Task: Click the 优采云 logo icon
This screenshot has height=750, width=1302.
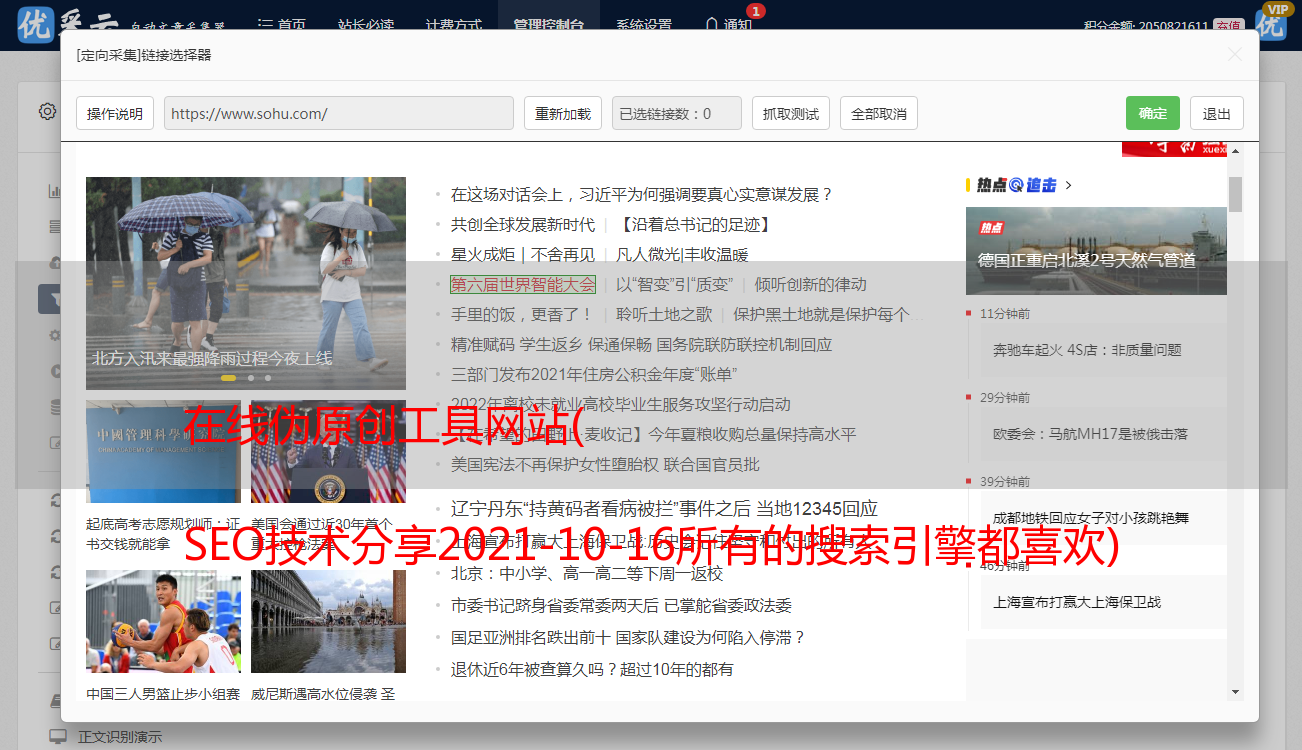Action: [x=36, y=24]
